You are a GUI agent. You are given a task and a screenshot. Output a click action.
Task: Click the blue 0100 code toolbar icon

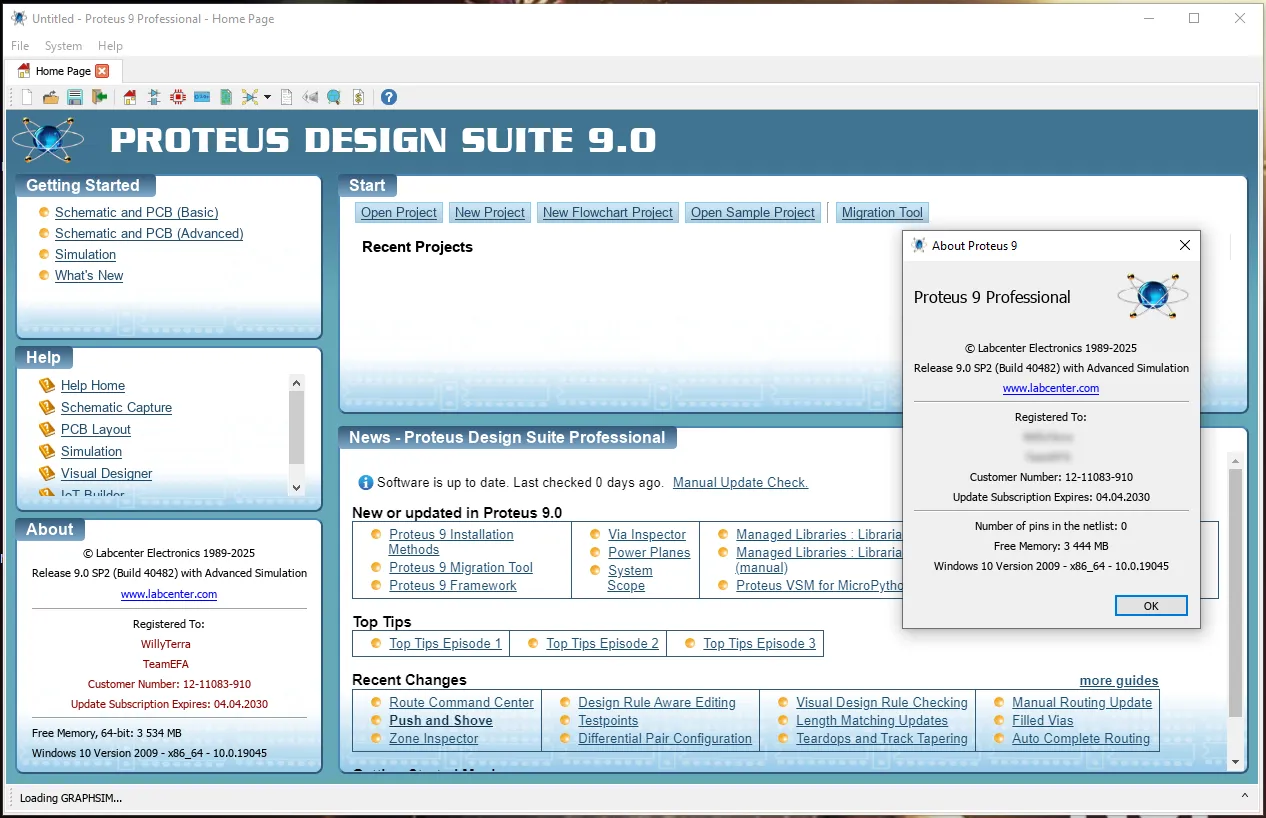202,97
